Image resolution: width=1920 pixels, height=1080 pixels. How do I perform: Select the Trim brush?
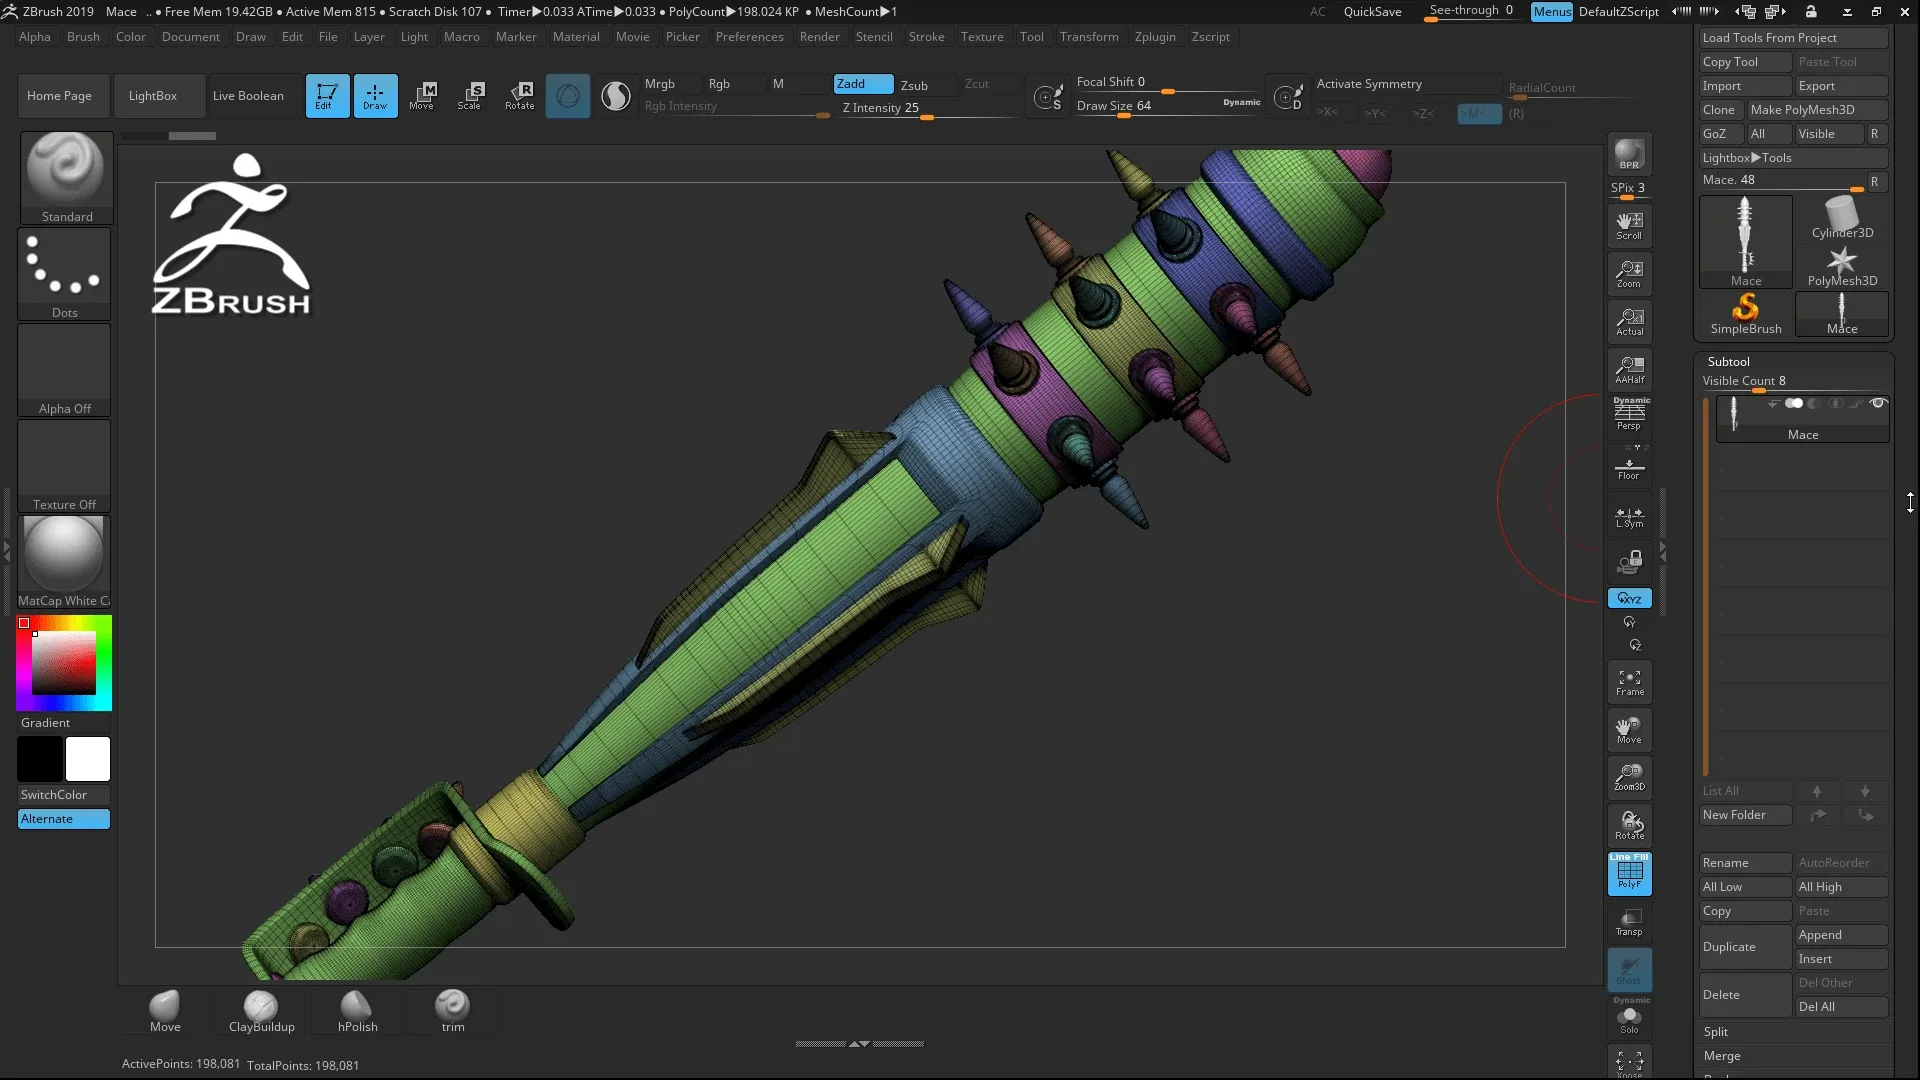(x=452, y=1007)
